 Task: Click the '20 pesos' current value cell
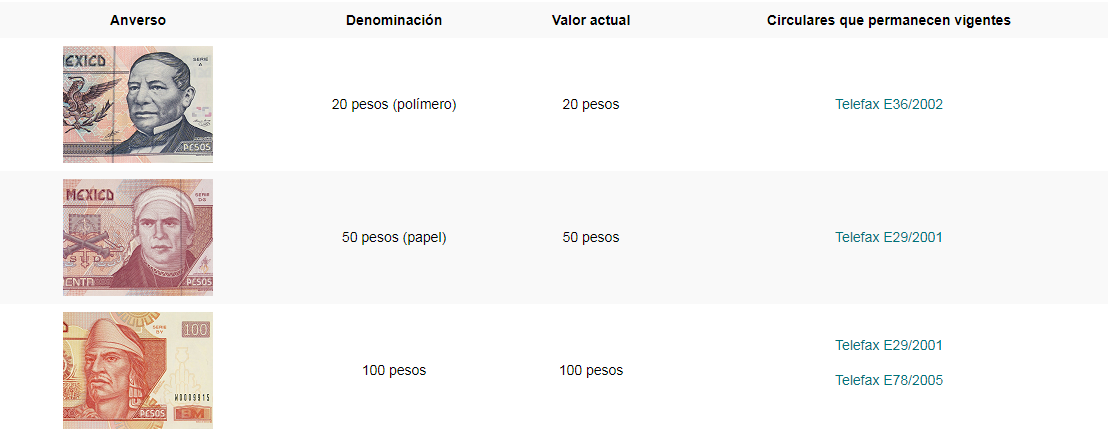pyautogui.click(x=591, y=105)
